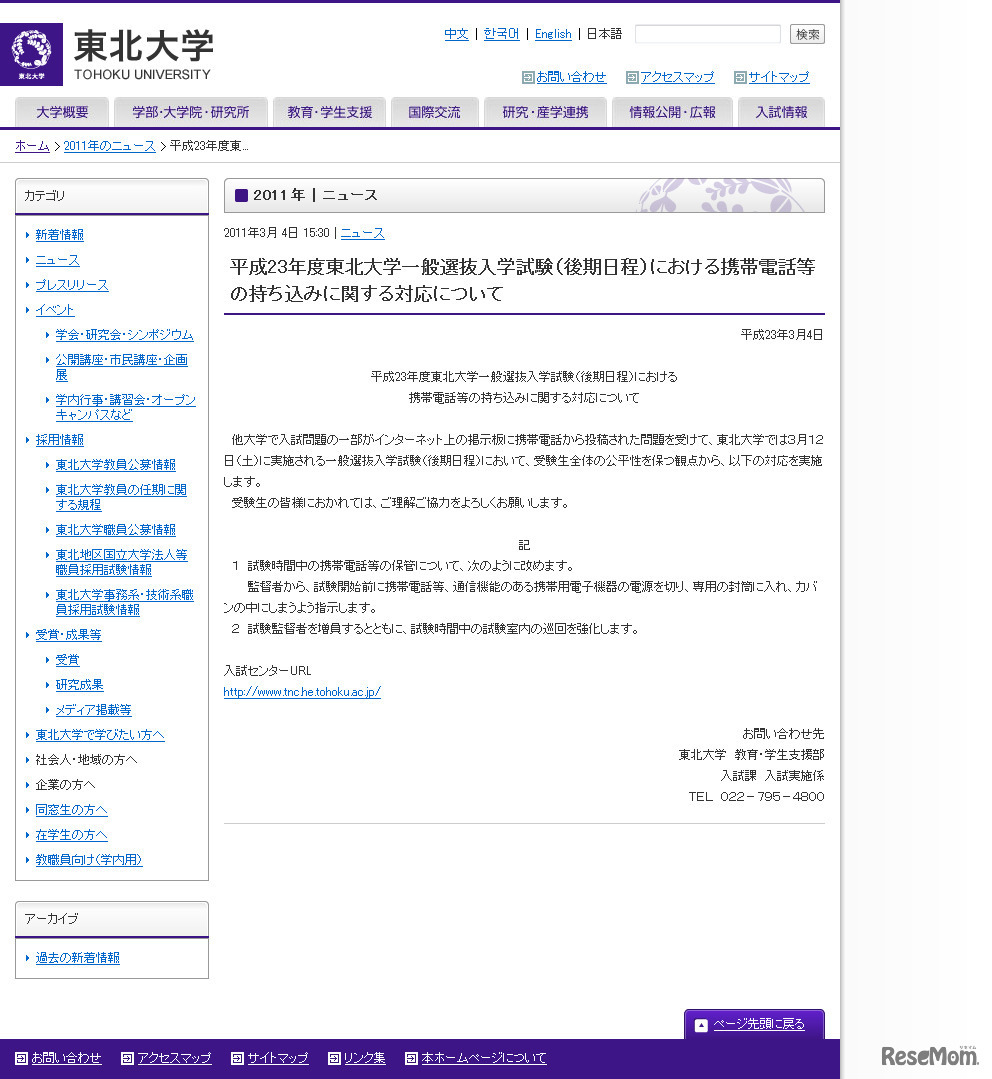Click the 検索 search button
The height and width of the screenshot is (1079, 992).
click(807, 34)
